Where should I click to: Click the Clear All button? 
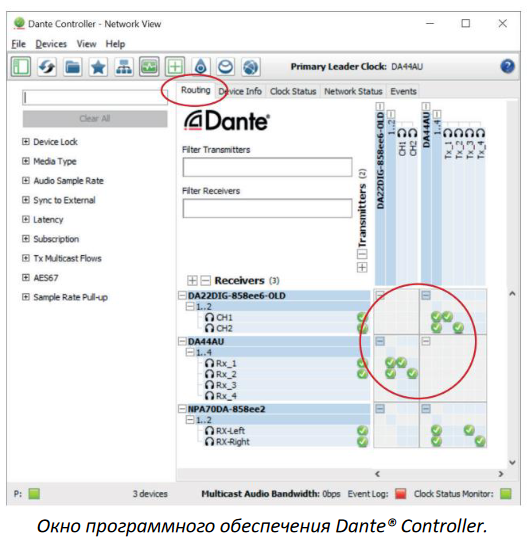click(x=95, y=118)
